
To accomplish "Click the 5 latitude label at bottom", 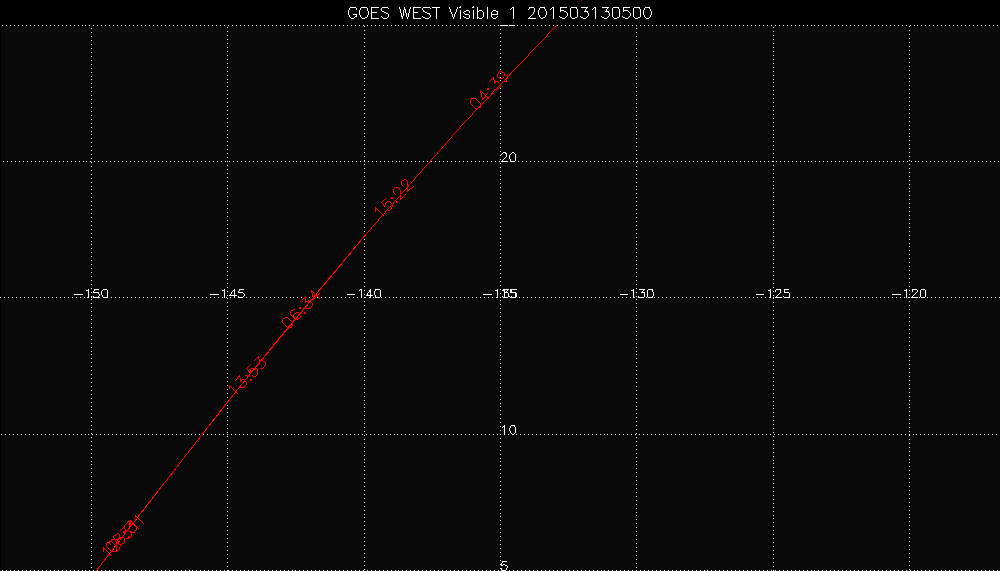I will (504, 565).
